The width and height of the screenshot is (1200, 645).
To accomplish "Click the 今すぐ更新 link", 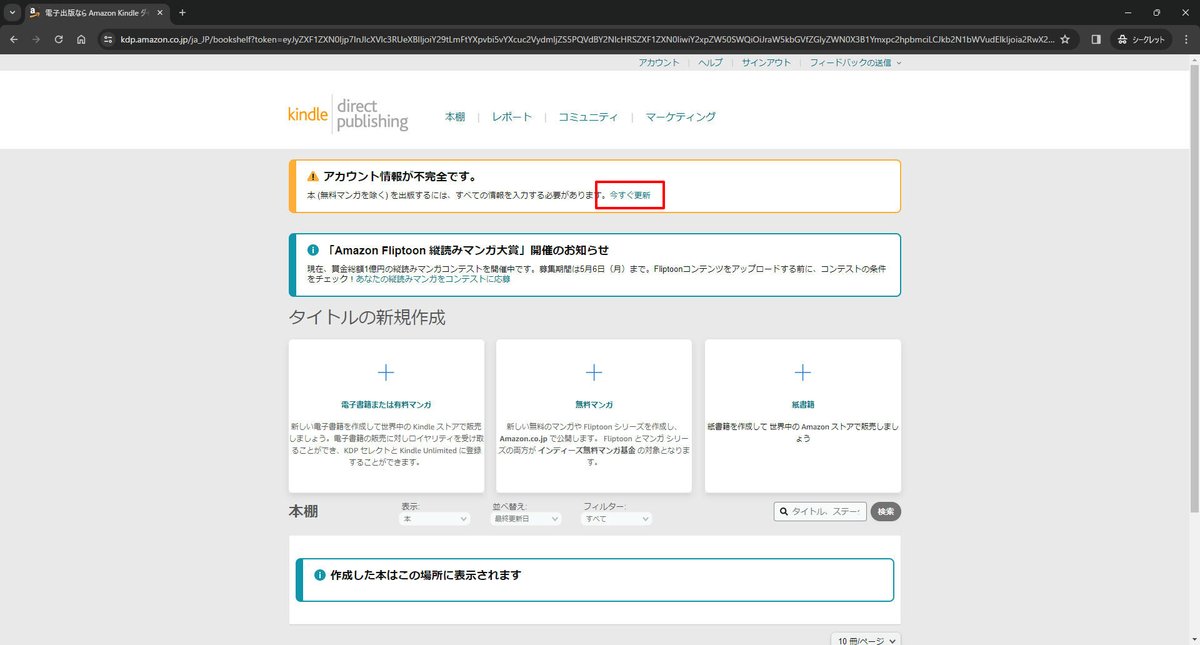I will 630,195.
